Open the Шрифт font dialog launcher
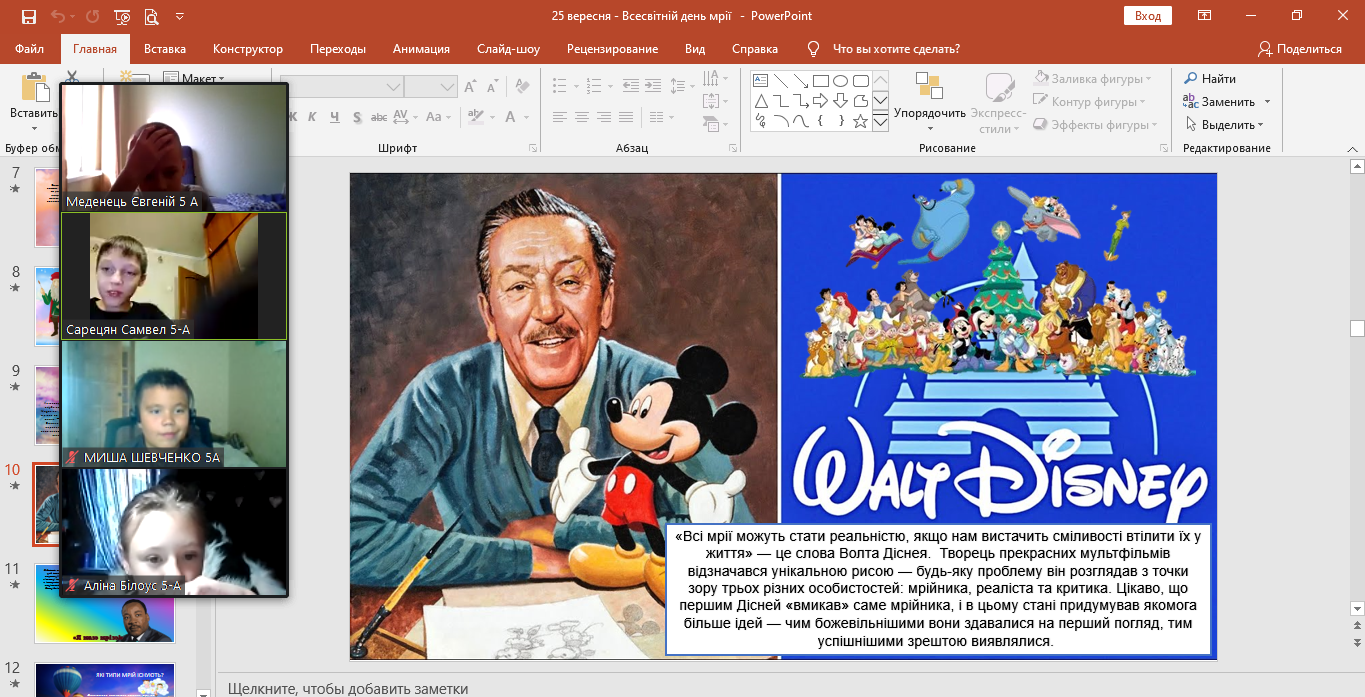Viewport: 1365px width, 697px height. tap(532, 149)
